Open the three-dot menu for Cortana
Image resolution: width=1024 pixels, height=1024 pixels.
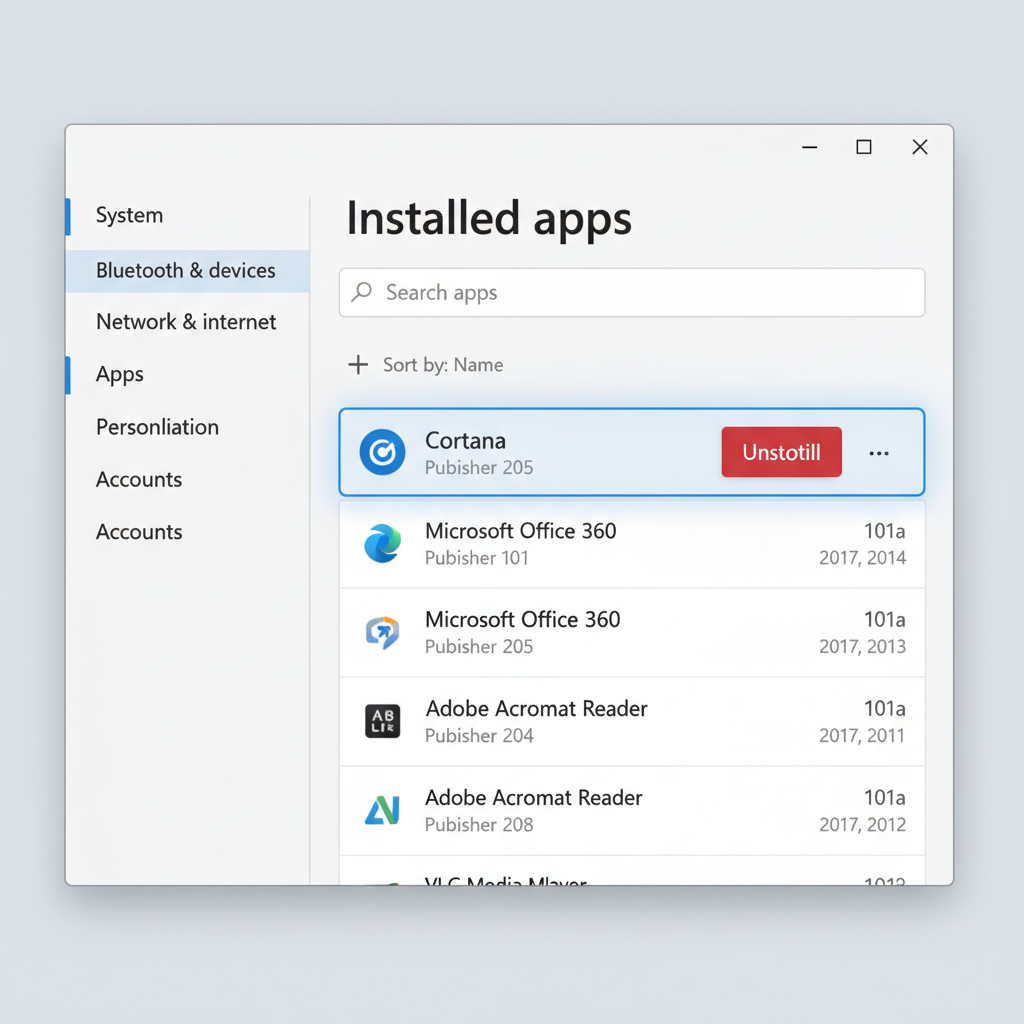pos(879,453)
